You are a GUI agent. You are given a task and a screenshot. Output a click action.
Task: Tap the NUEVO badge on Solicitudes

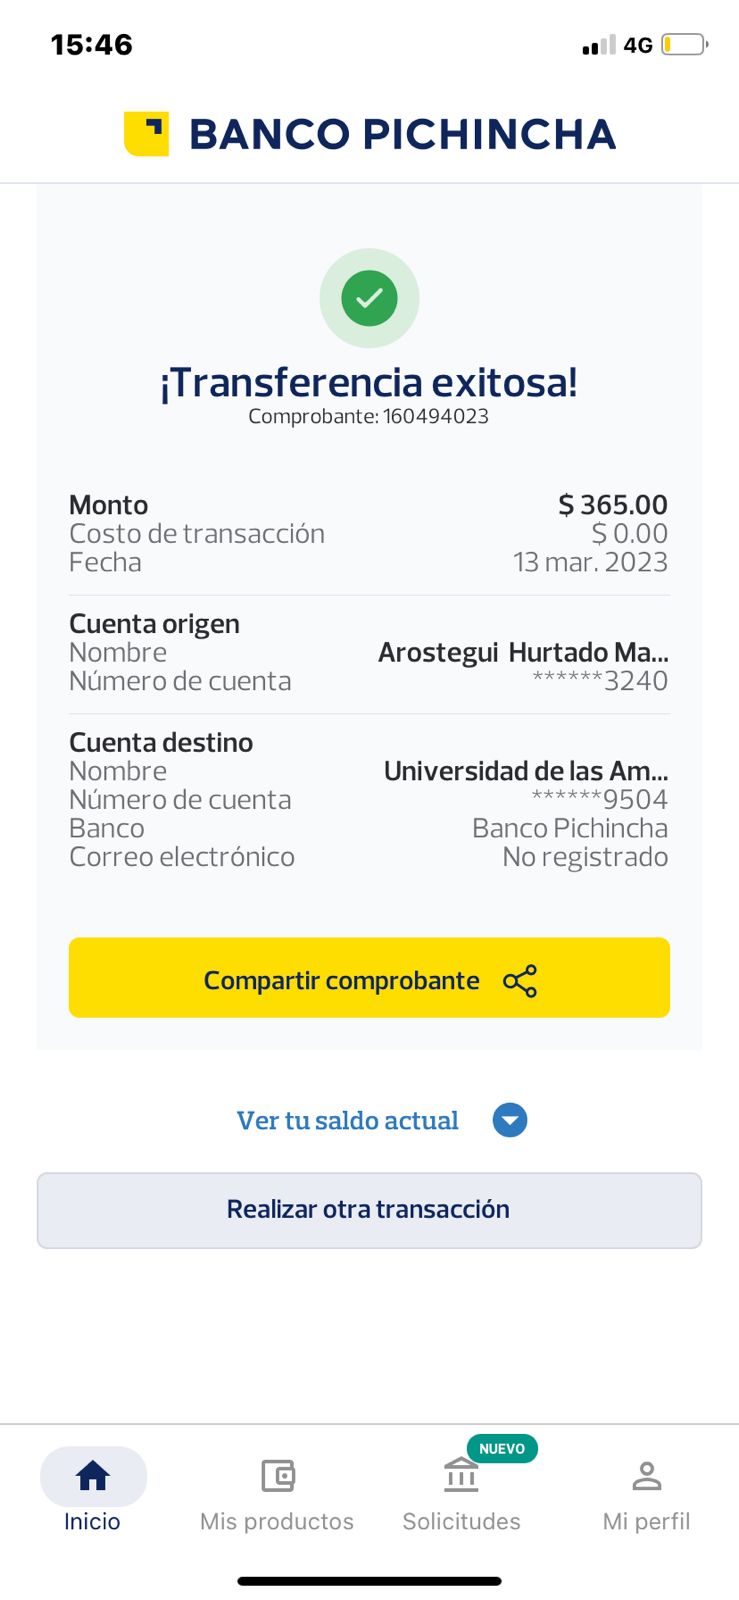click(502, 1449)
